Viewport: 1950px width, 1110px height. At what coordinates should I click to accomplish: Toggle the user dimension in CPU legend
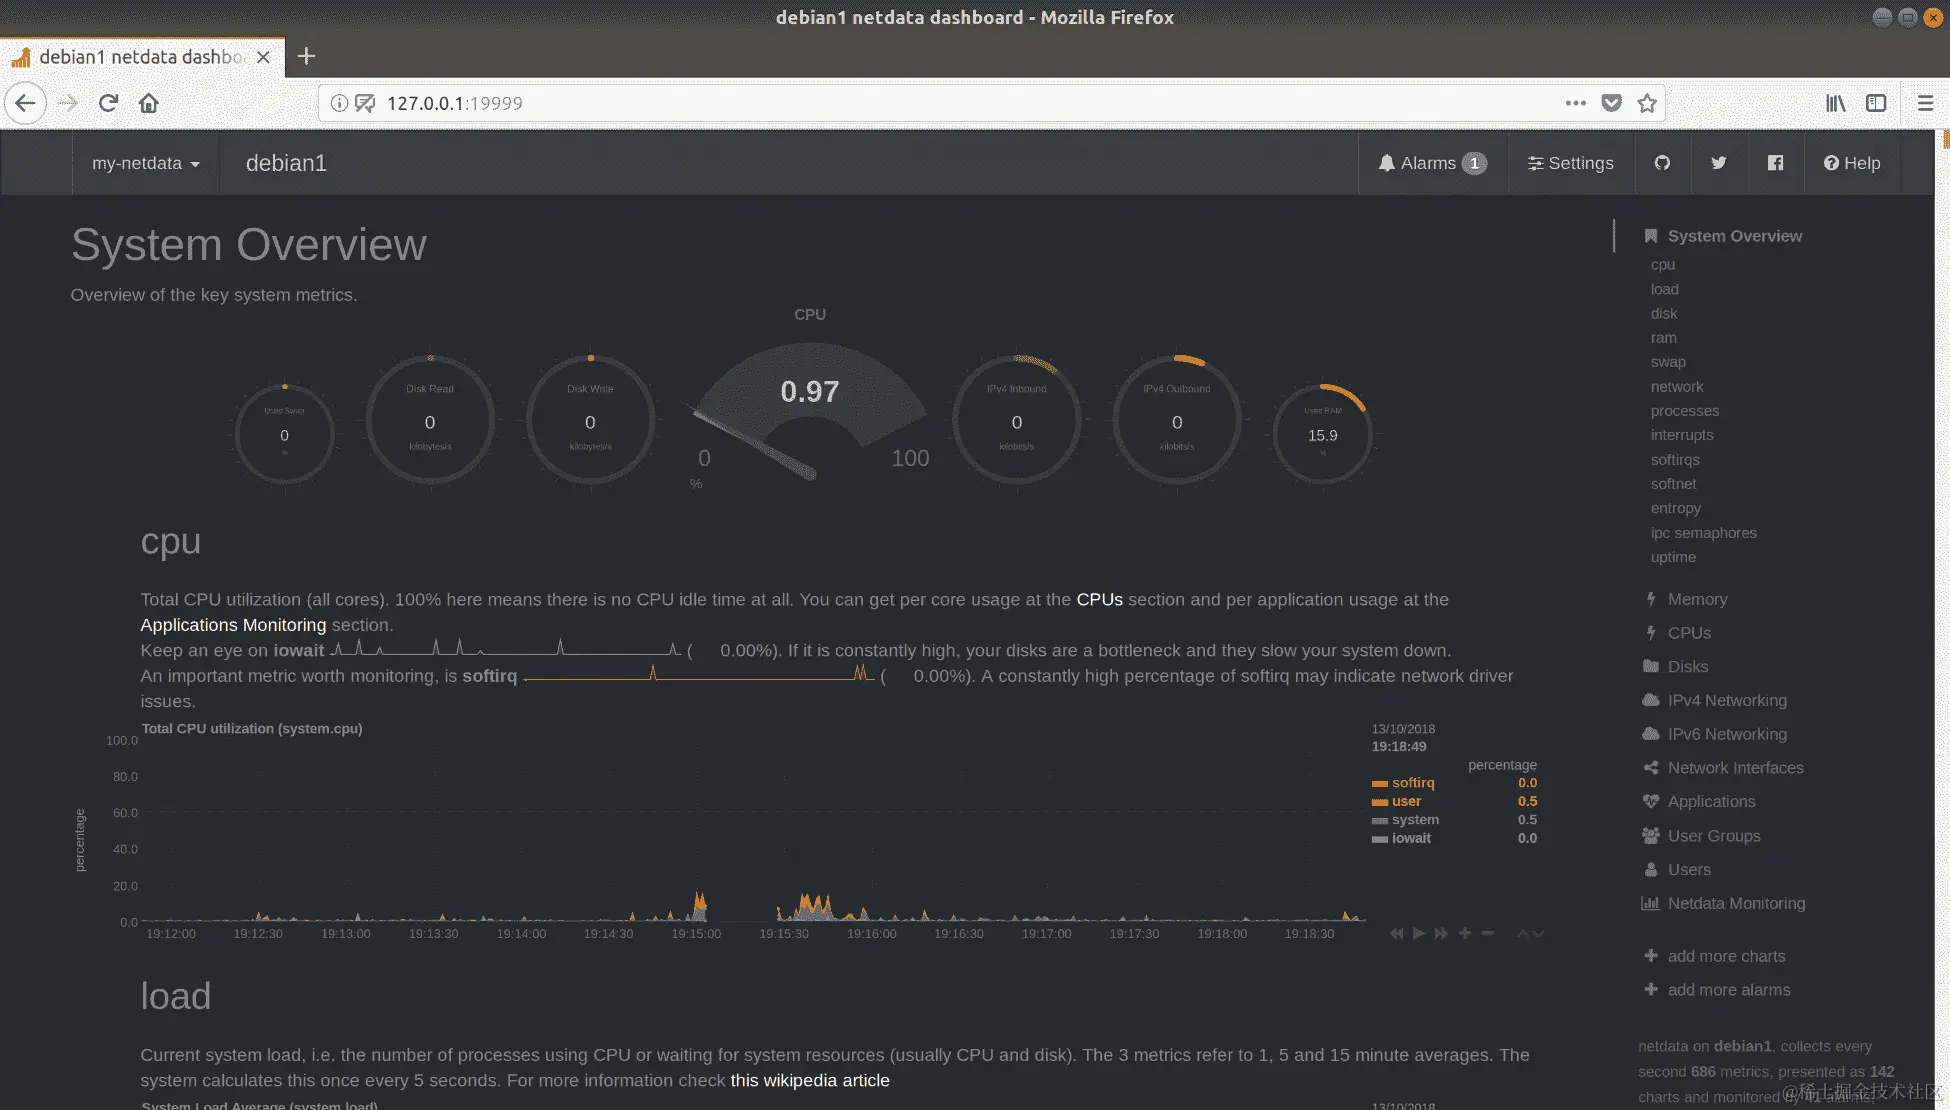(x=1406, y=801)
